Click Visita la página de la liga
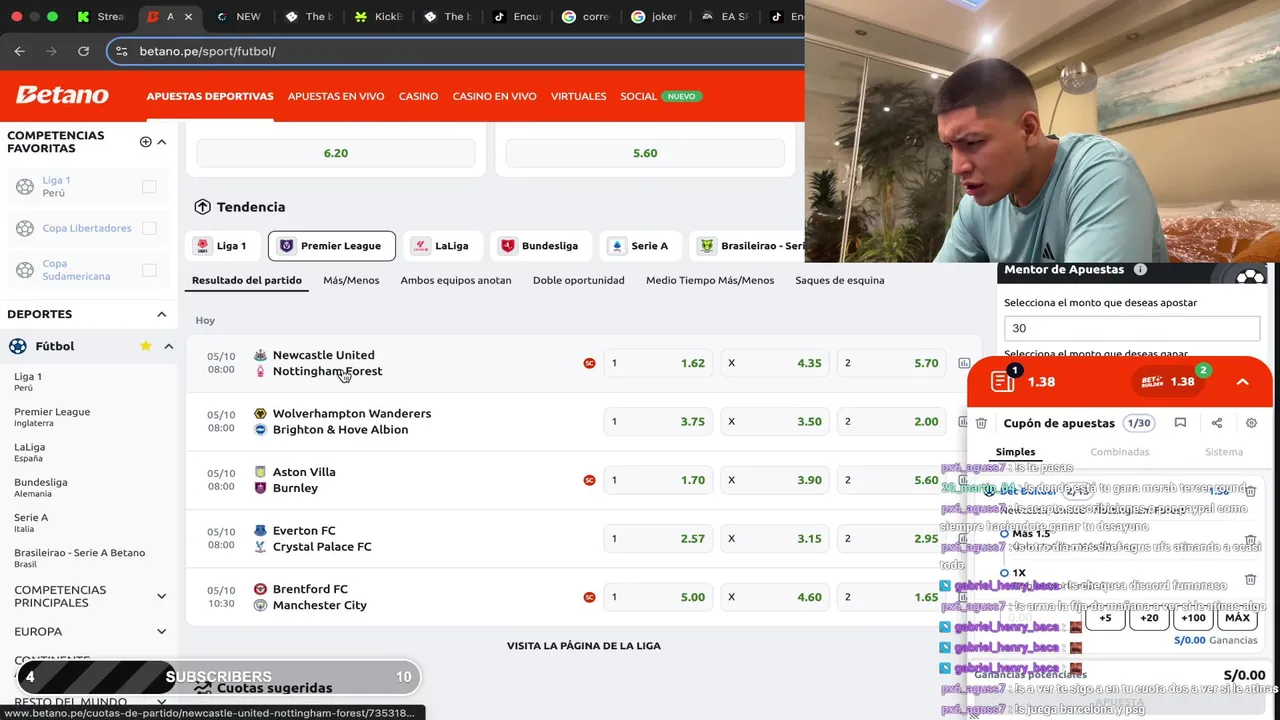Viewport: 1280px width, 720px height. click(x=584, y=646)
